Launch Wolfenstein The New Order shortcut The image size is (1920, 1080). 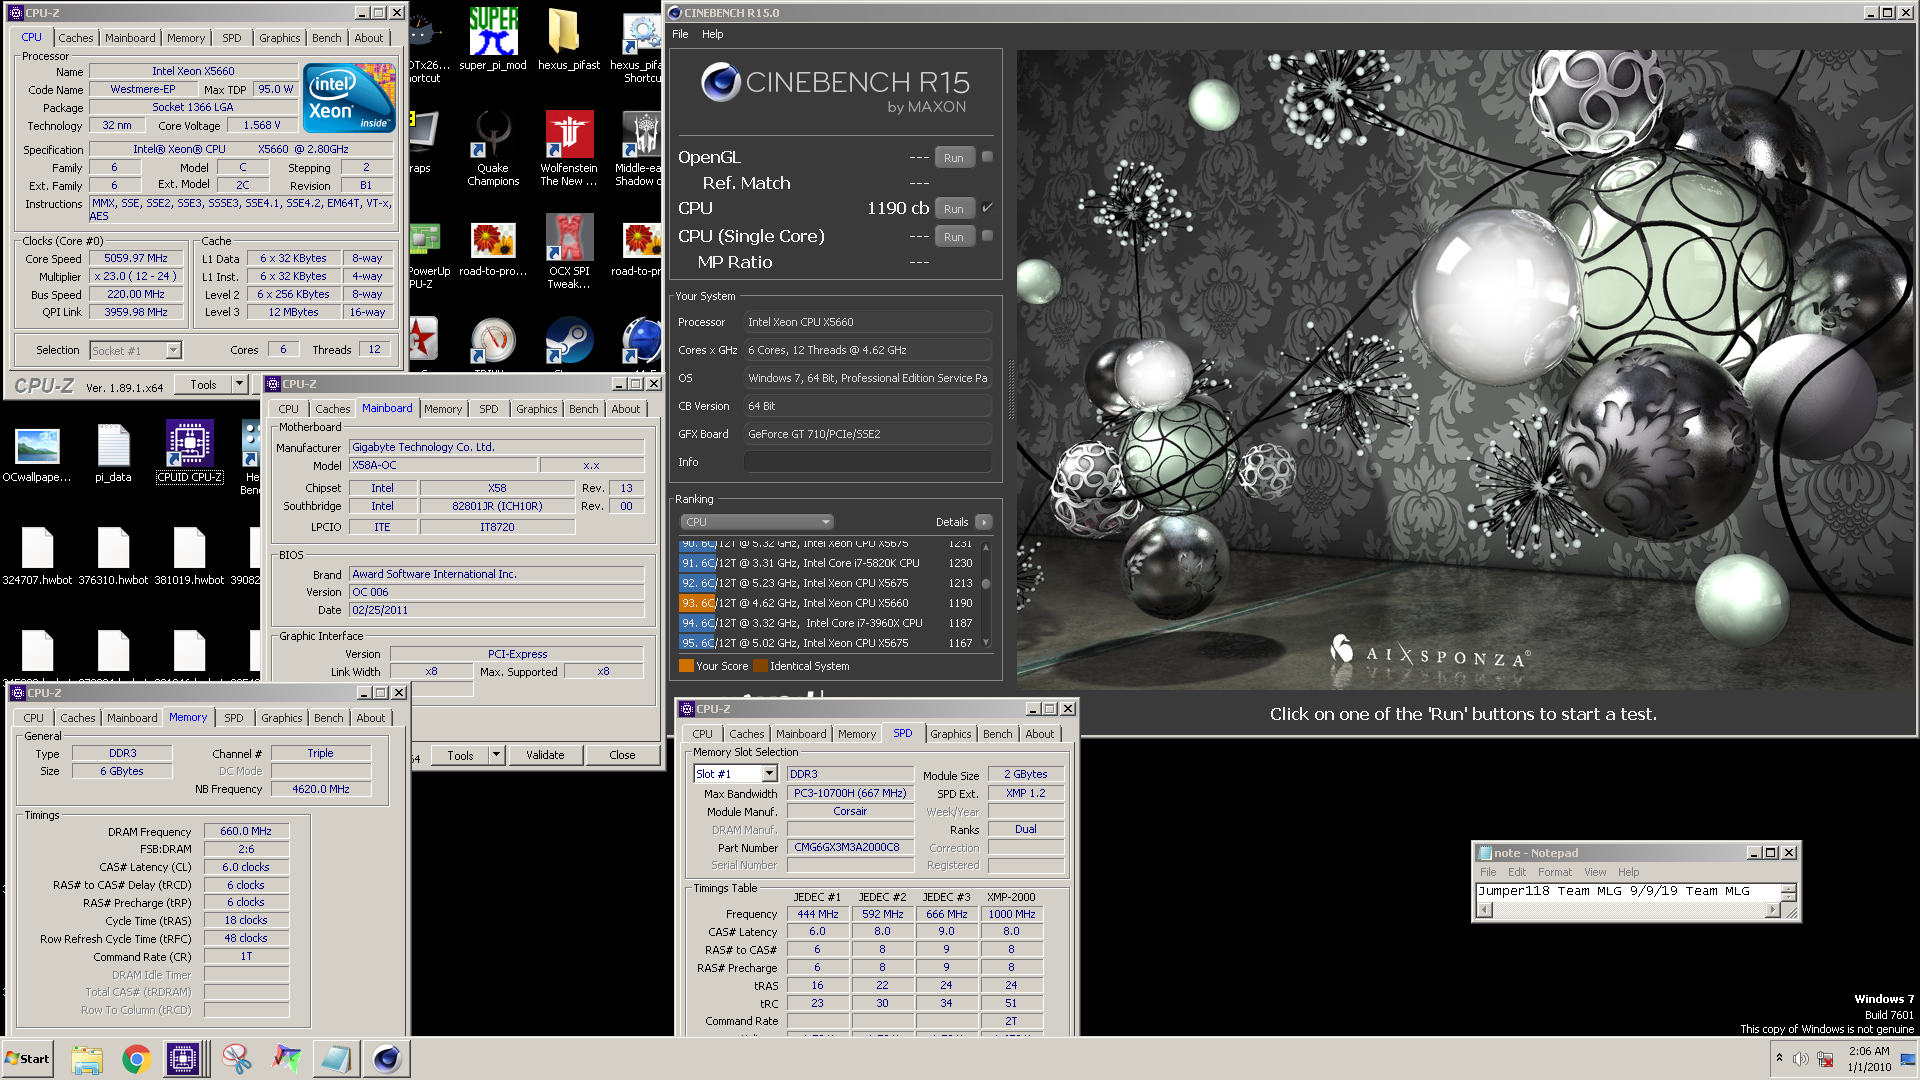[x=569, y=148]
